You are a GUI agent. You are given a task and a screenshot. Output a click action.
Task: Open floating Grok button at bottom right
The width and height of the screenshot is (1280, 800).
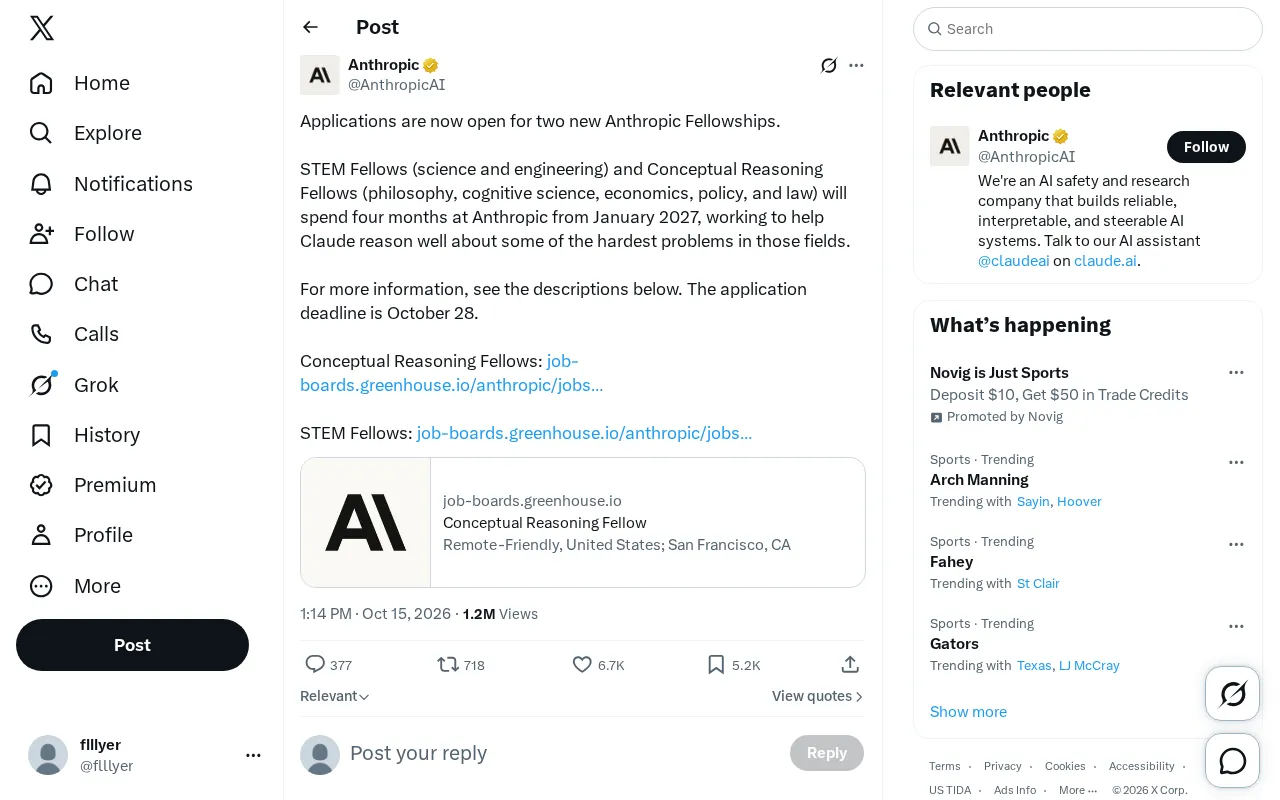(x=1233, y=693)
